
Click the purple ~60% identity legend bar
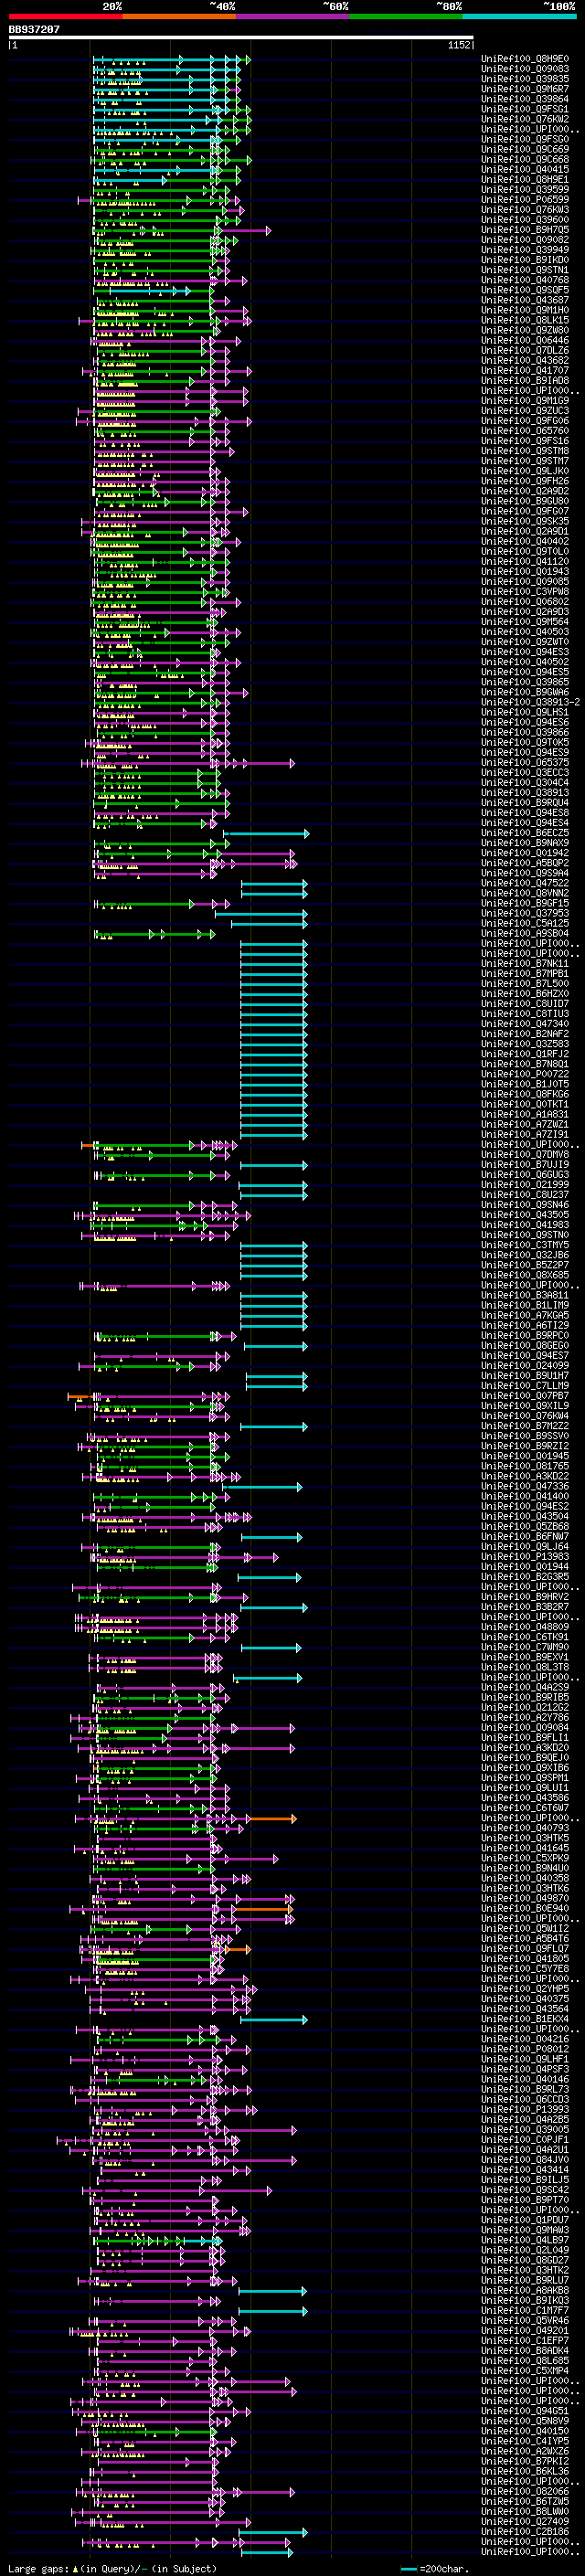(293, 16)
